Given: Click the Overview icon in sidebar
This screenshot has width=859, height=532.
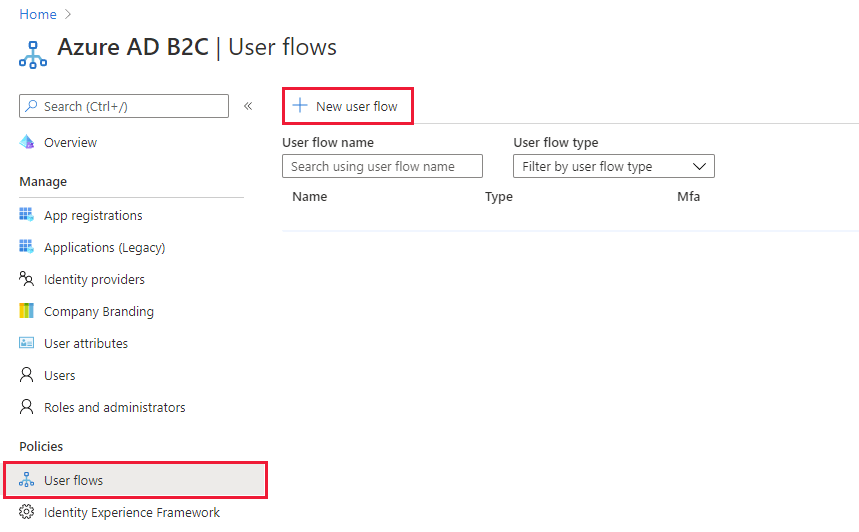Looking at the screenshot, I should (27, 143).
